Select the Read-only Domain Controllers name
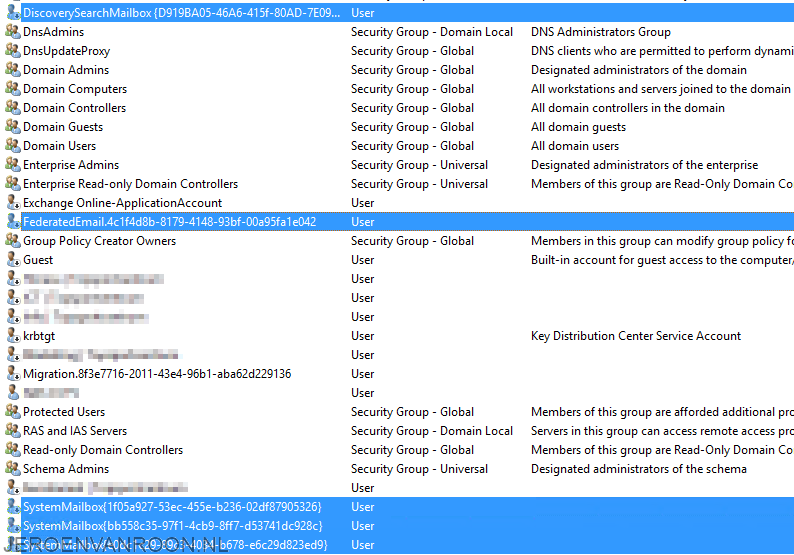Image resolution: width=794 pixels, height=555 pixels. 103,449
